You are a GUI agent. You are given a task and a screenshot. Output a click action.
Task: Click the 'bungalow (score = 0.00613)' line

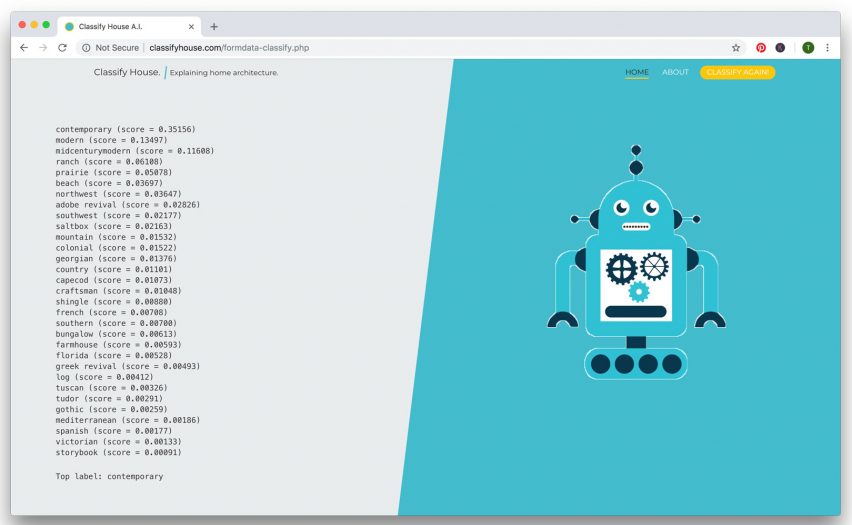point(116,334)
